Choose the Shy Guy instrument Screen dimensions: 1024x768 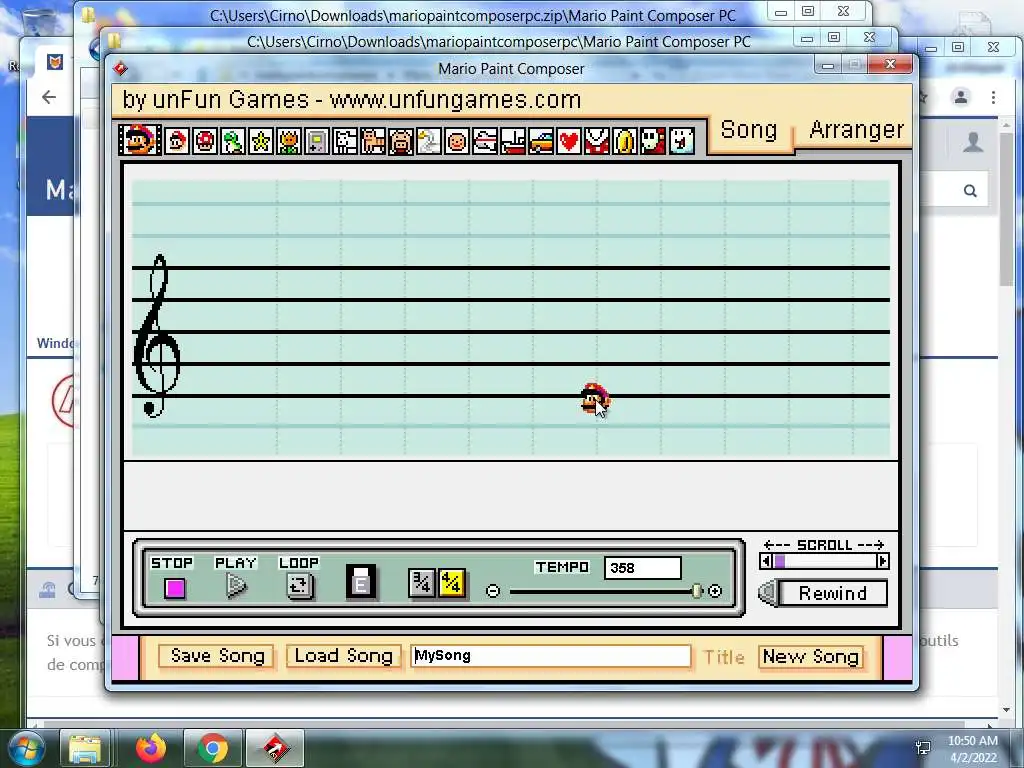pos(653,141)
